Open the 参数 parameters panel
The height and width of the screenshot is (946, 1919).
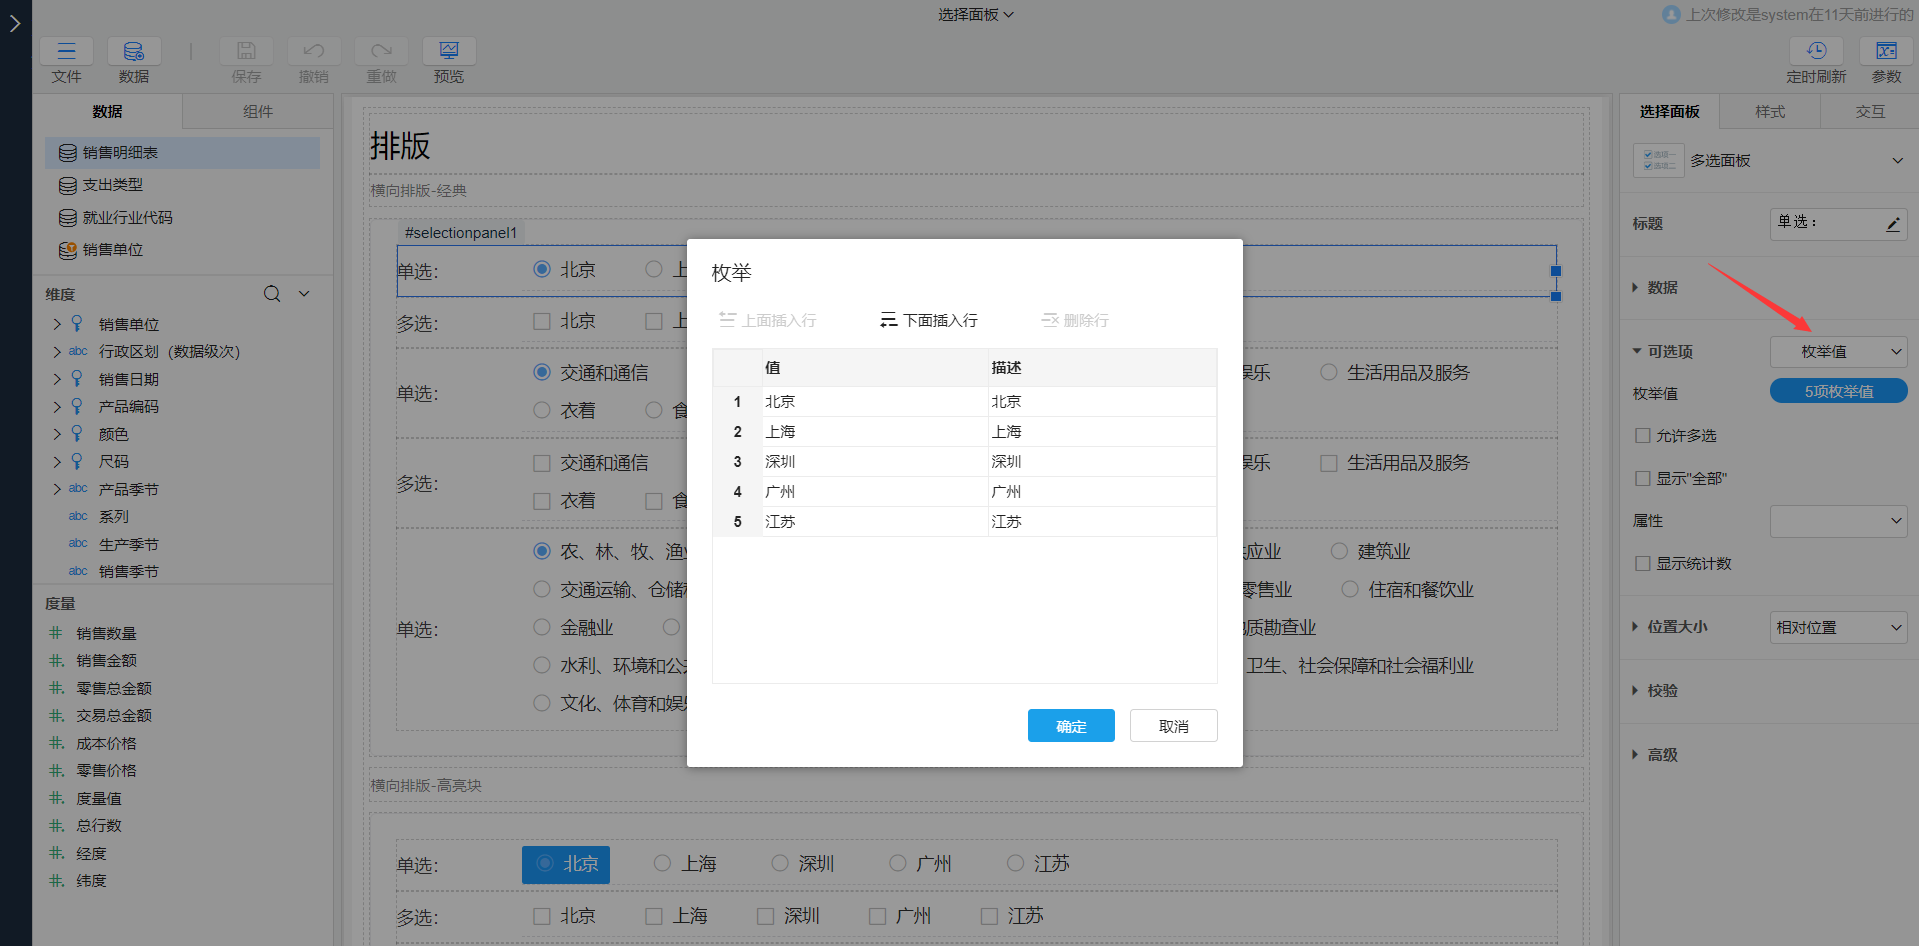click(x=1887, y=51)
